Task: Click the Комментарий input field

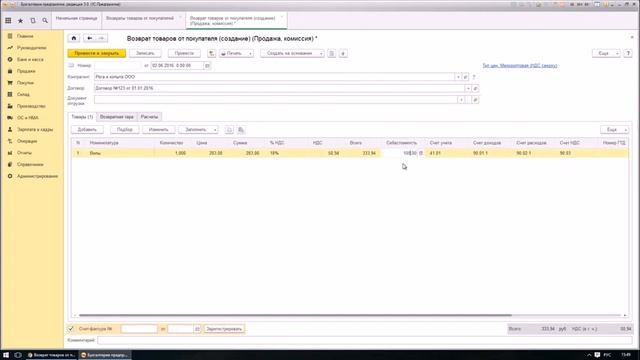Action: [x=364, y=340]
